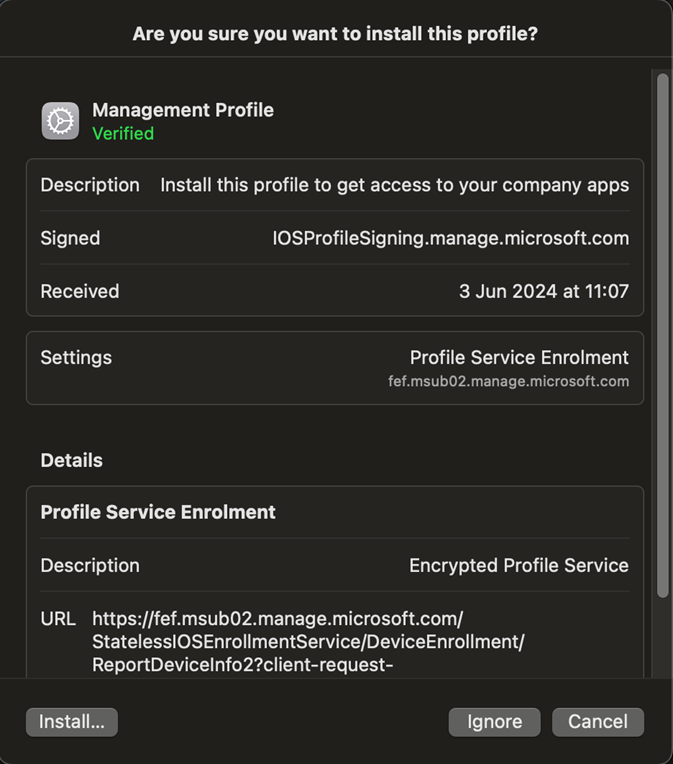Click Description label in the Details section

click(x=90, y=566)
